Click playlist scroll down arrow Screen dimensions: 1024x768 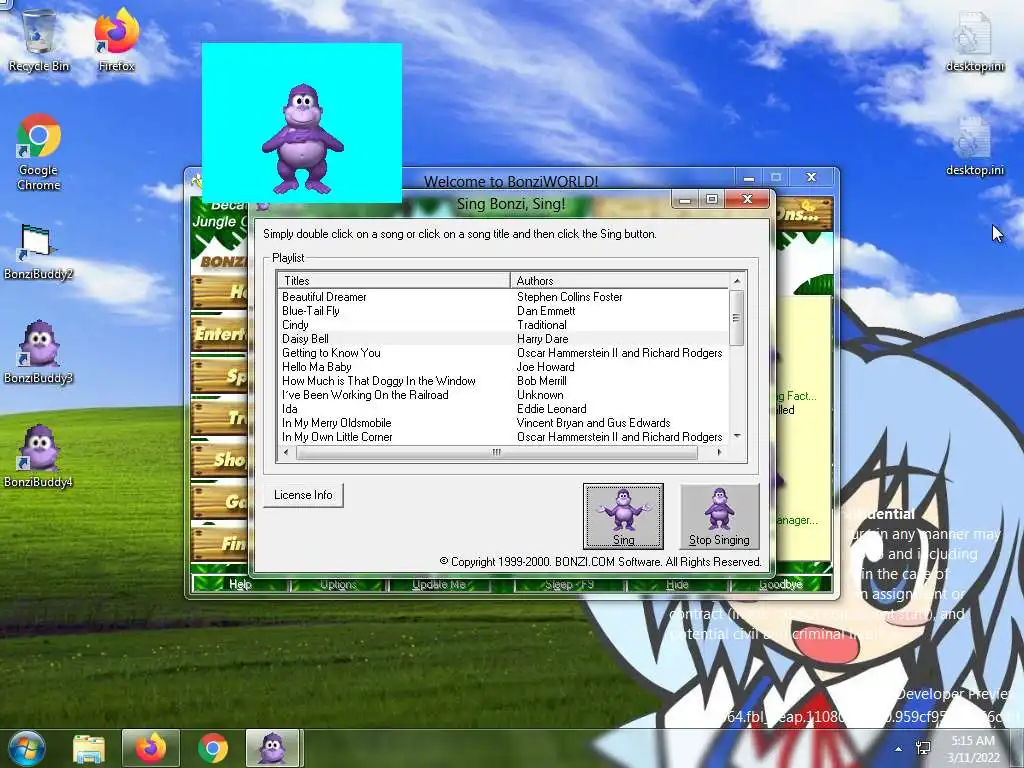[737, 436]
